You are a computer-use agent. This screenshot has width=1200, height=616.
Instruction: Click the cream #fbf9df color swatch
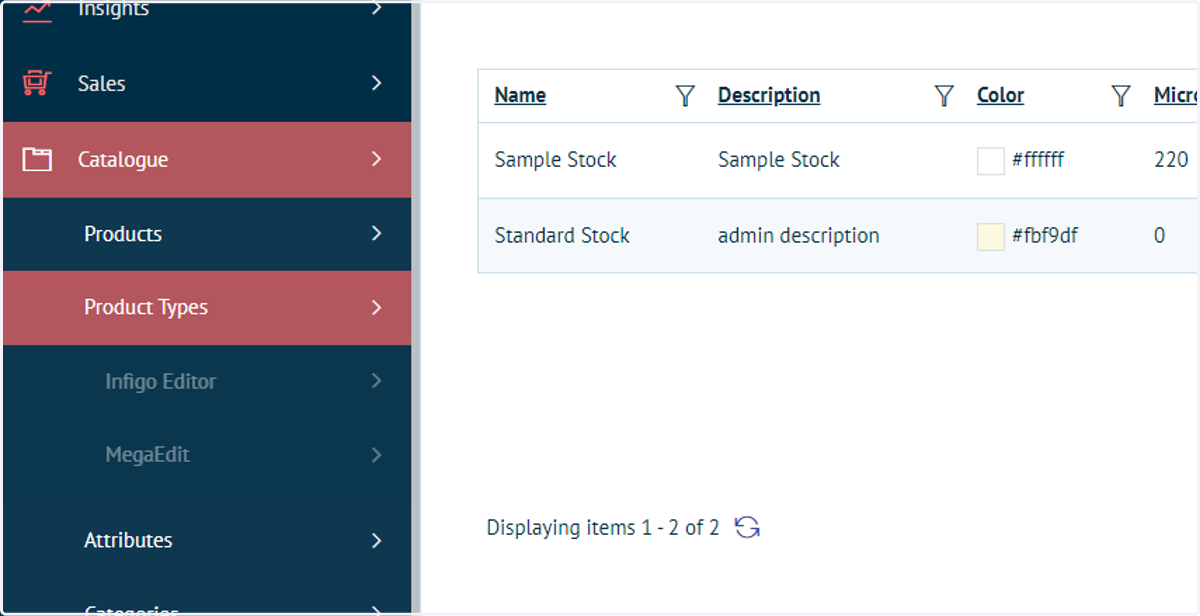click(990, 237)
